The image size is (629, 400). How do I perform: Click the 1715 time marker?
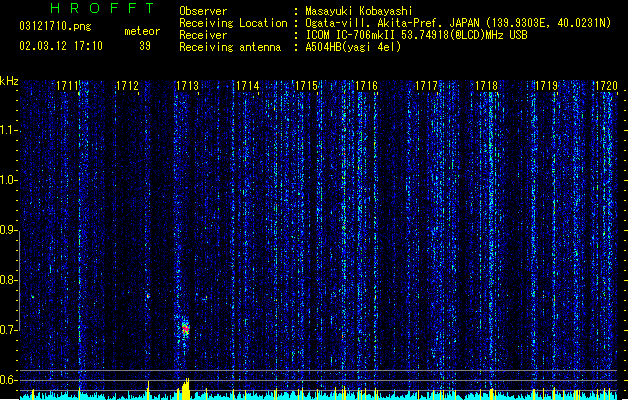coord(306,86)
